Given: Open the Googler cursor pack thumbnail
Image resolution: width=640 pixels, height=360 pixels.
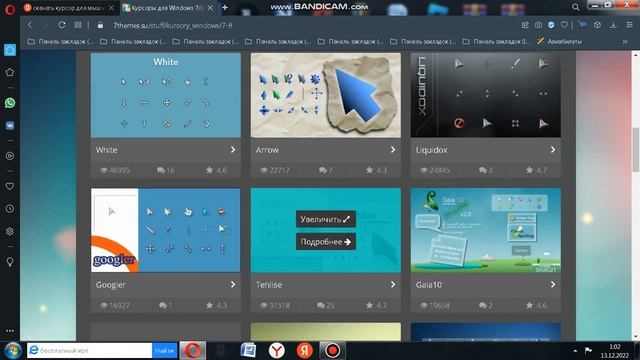Looking at the screenshot, I should point(166,230).
